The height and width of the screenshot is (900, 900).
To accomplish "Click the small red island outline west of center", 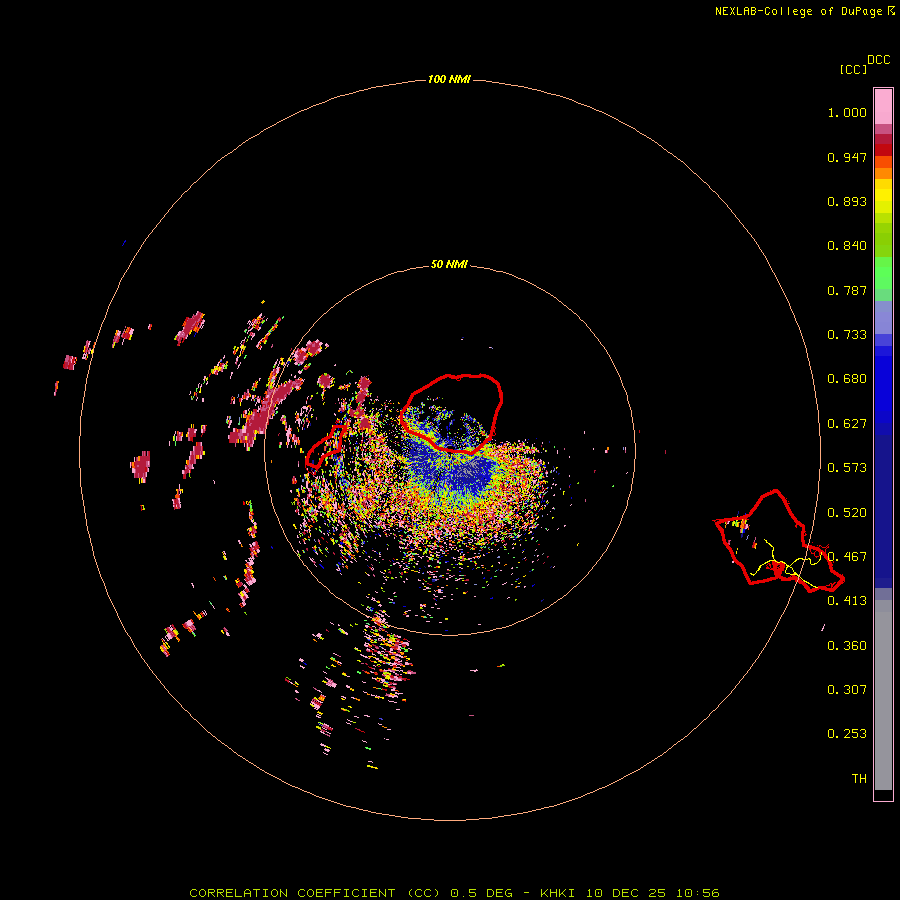I will coord(326,446).
